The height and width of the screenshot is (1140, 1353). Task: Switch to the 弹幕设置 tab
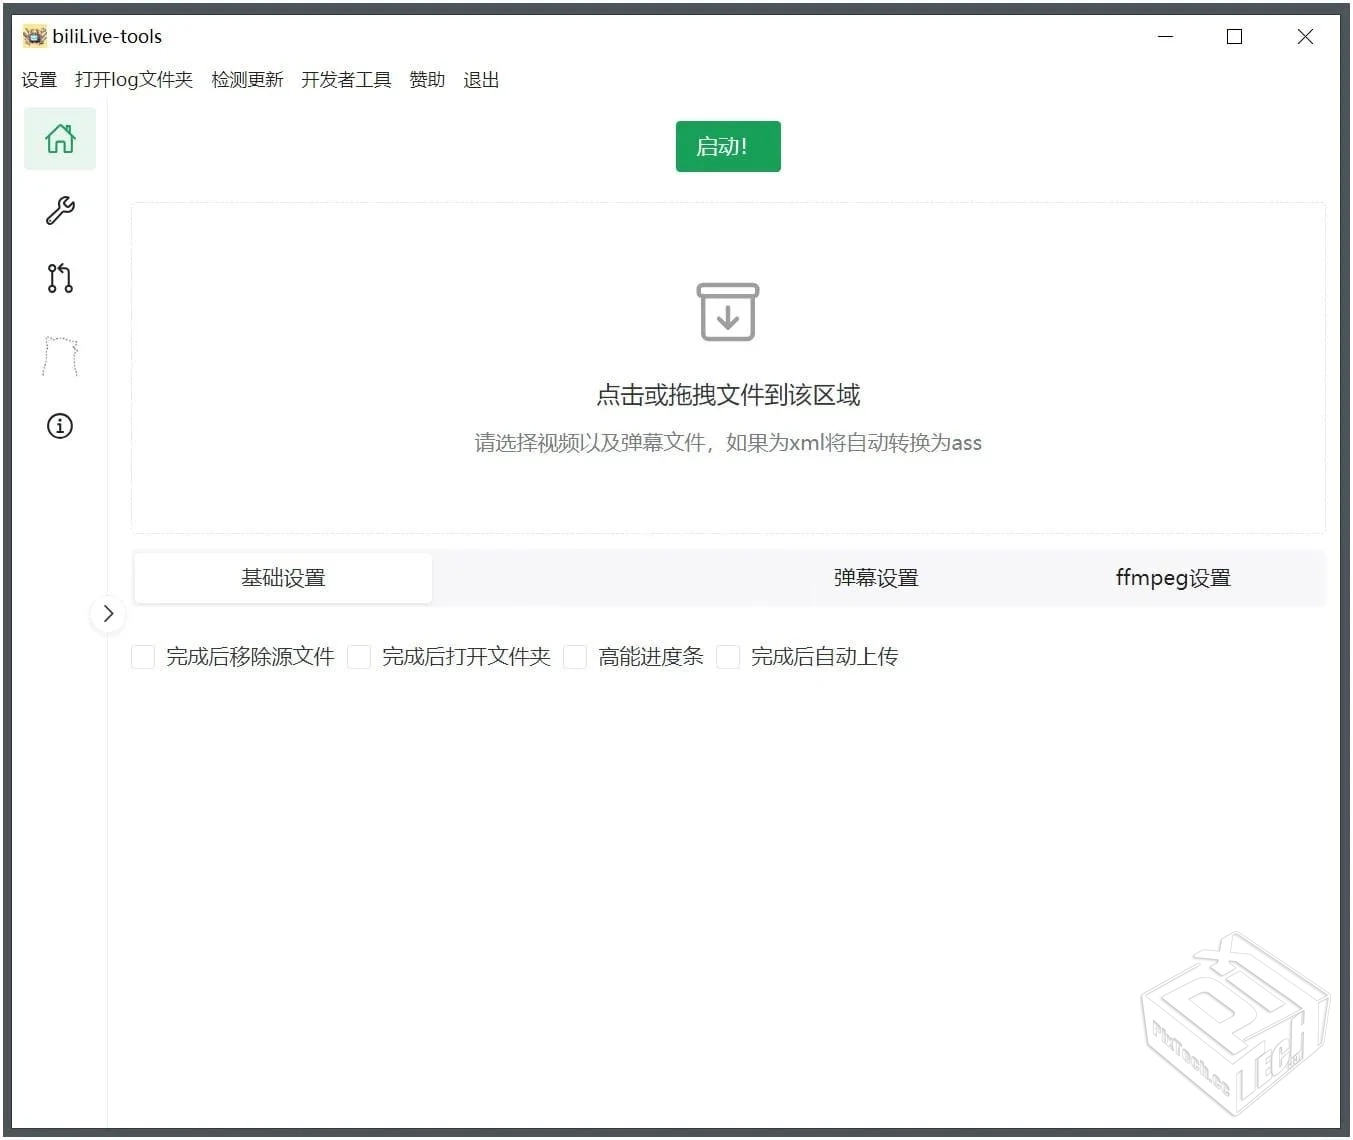pos(874,577)
